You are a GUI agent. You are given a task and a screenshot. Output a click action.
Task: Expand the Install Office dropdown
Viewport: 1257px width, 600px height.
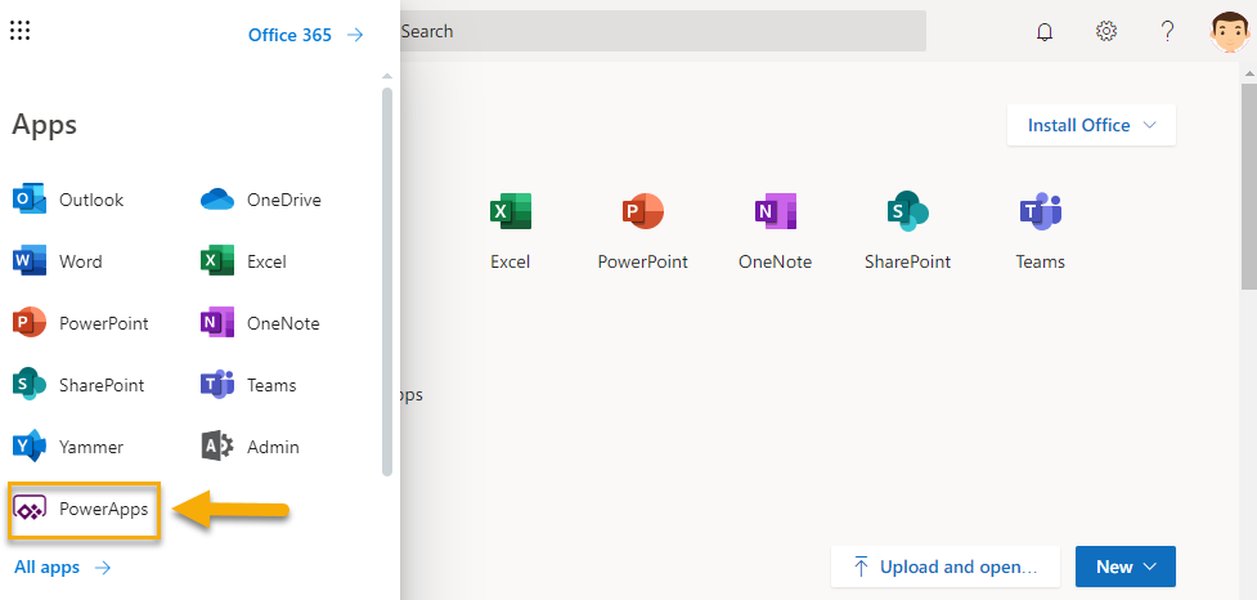point(1090,125)
